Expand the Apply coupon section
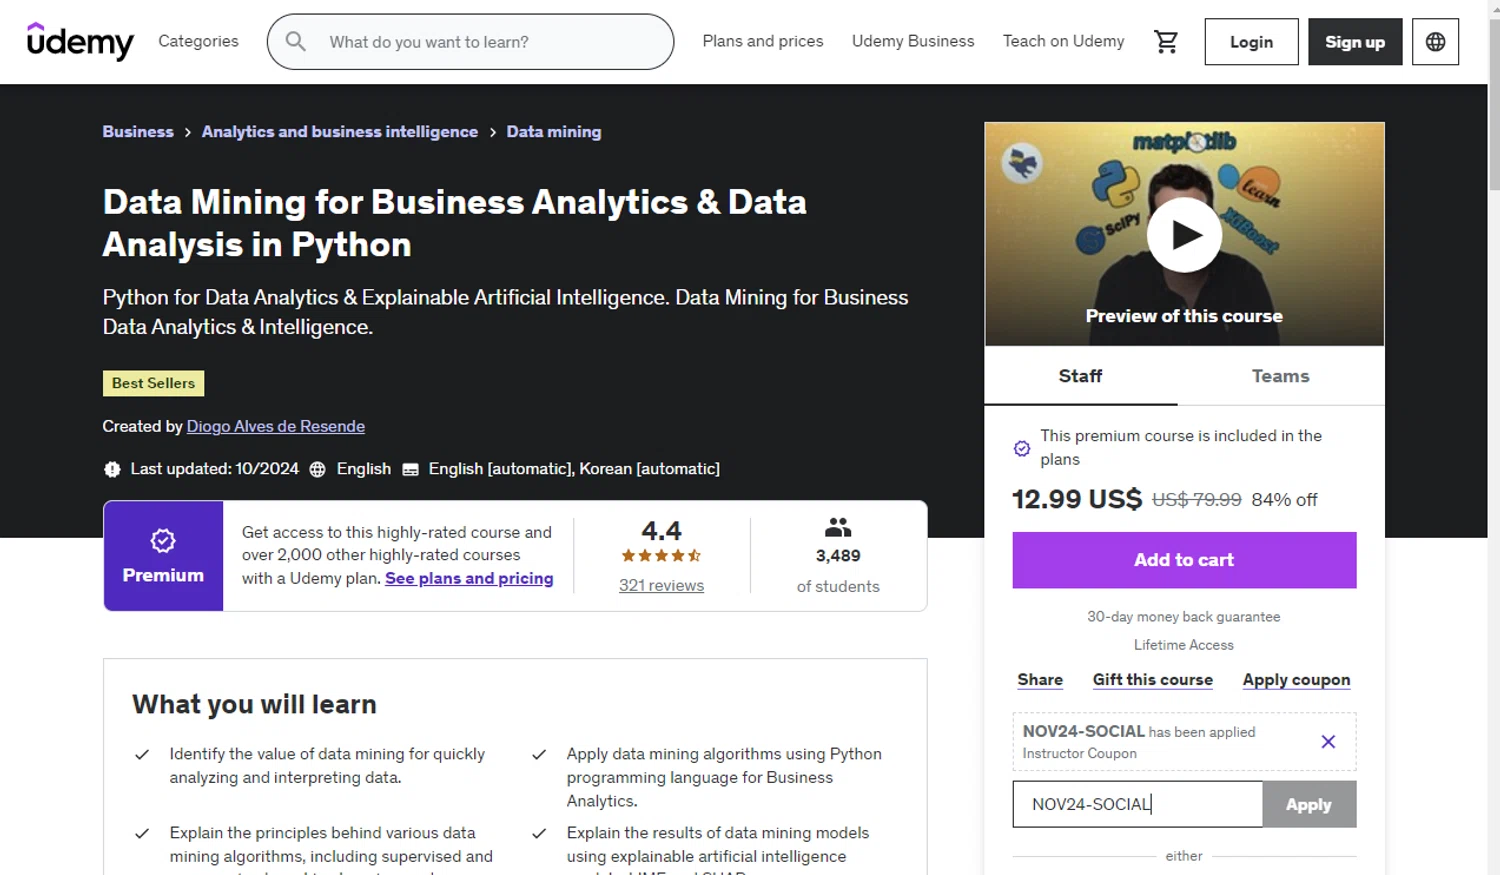This screenshot has height=875, width=1500. click(x=1296, y=679)
